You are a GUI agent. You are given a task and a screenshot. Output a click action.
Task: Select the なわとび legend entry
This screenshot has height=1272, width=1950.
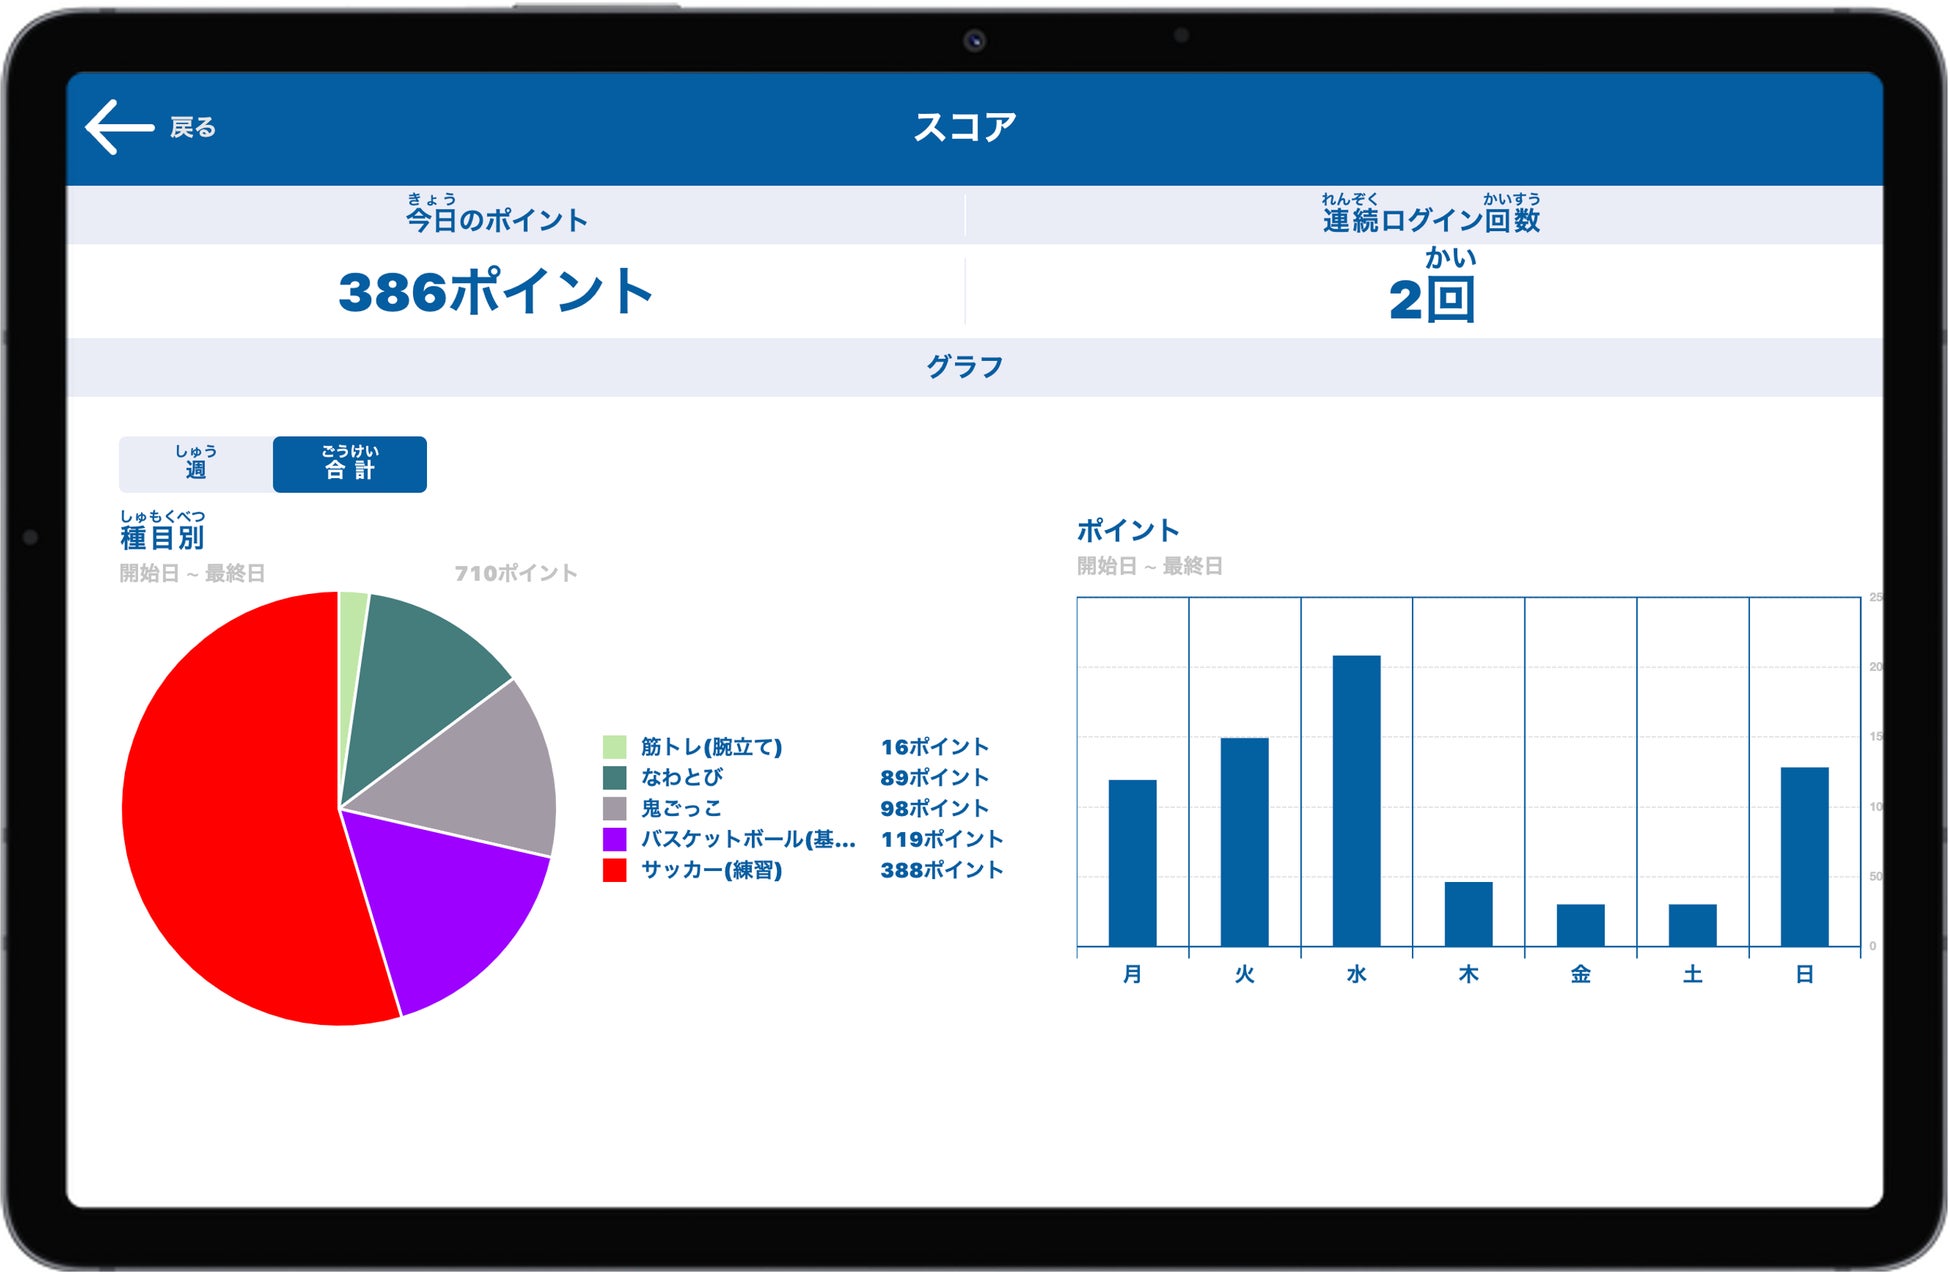click(x=681, y=777)
